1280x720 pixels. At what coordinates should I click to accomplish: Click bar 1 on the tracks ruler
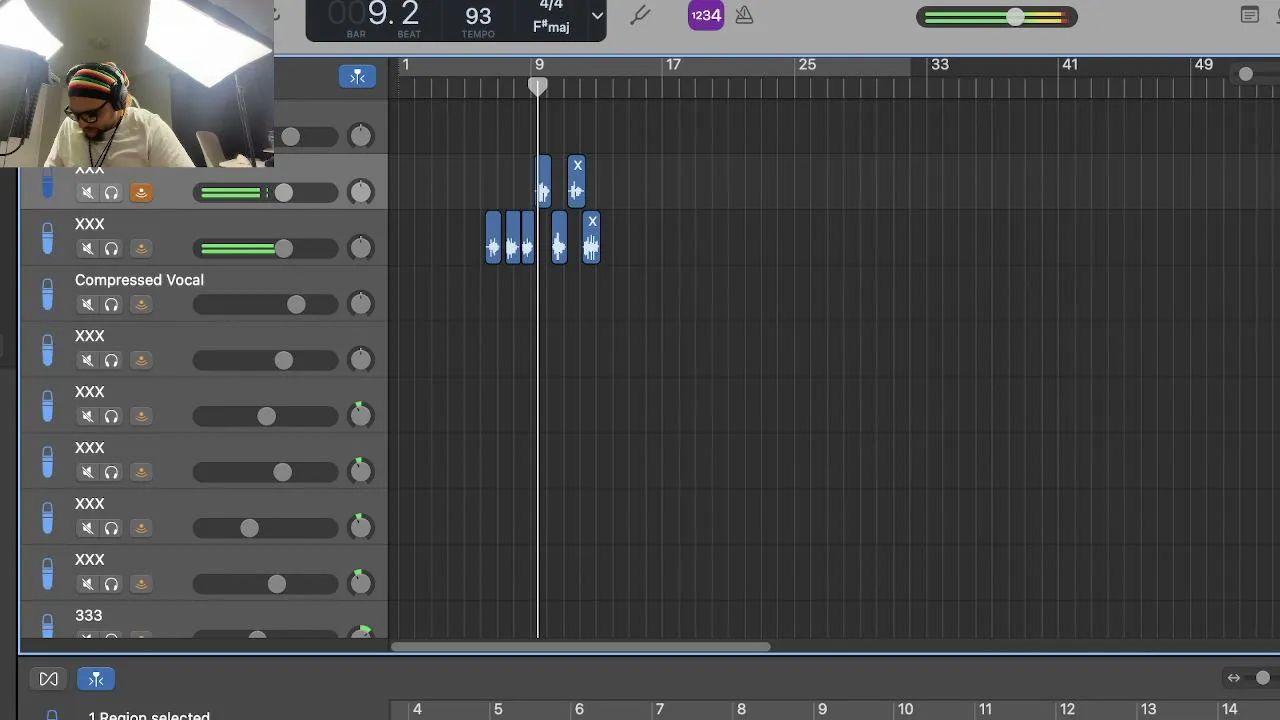(x=405, y=65)
